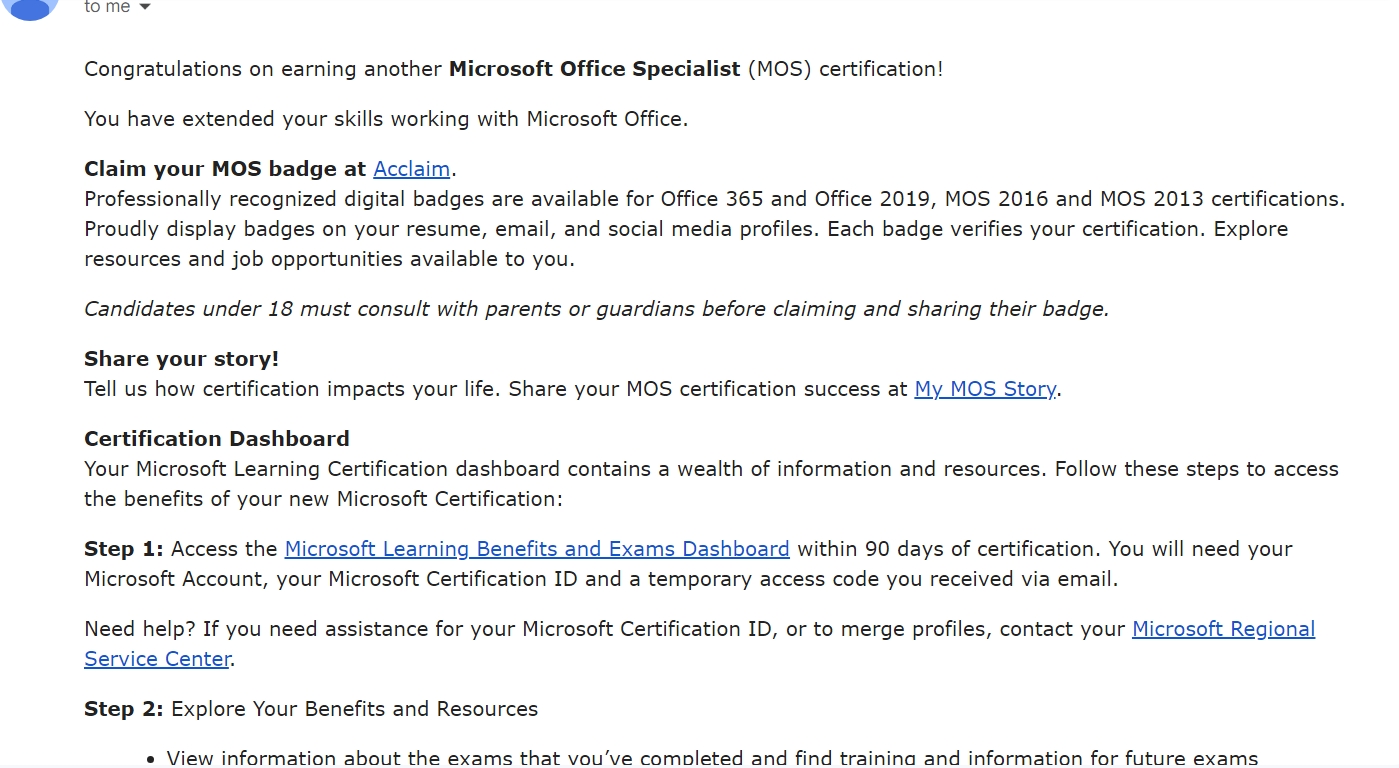Click the "Share your story!" heading

[x=181, y=359]
